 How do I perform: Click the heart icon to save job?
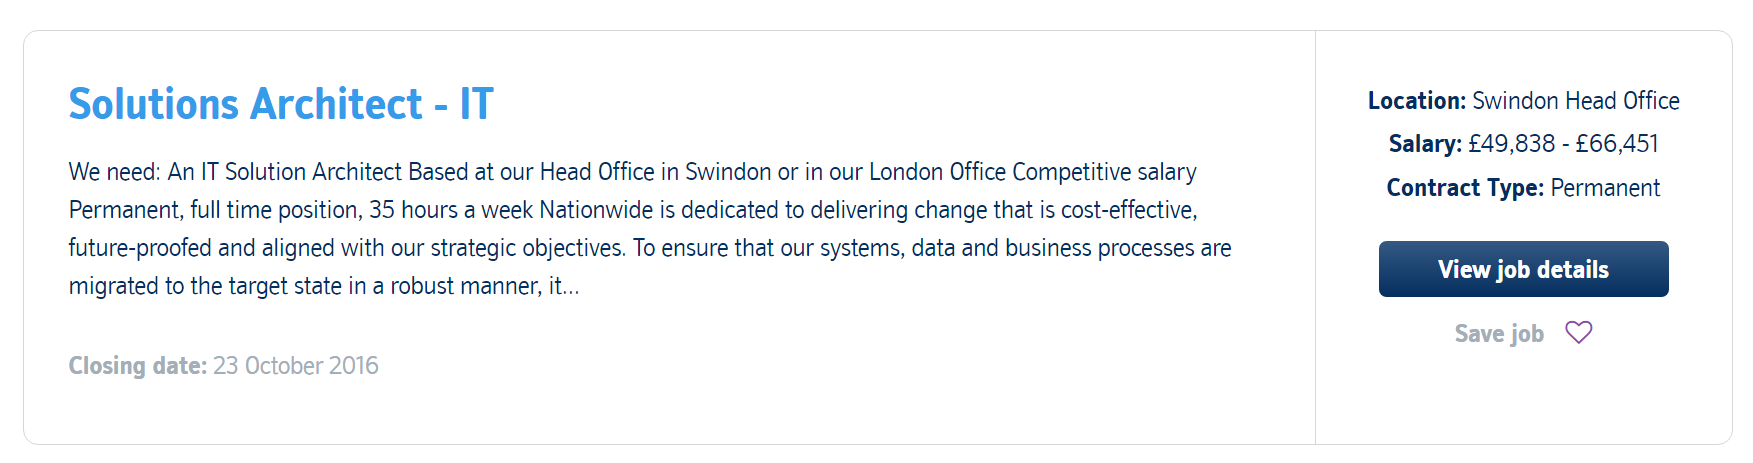coord(1578,333)
